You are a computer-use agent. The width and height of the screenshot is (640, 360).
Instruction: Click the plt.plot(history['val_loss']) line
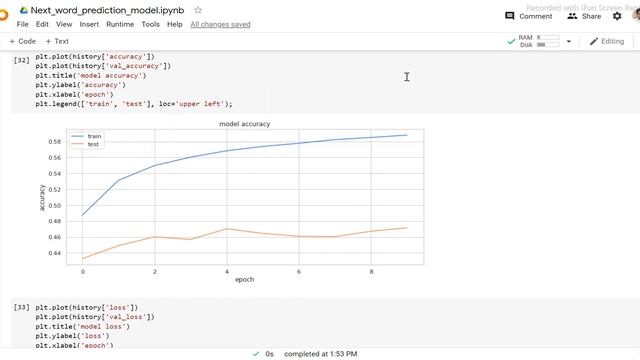click(x=95, y=317)
